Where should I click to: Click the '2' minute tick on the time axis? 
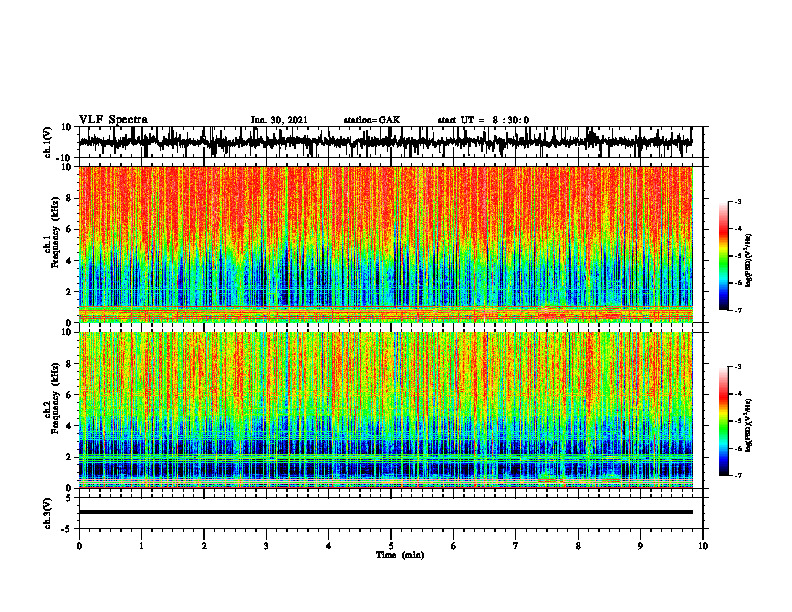[204, 546]
